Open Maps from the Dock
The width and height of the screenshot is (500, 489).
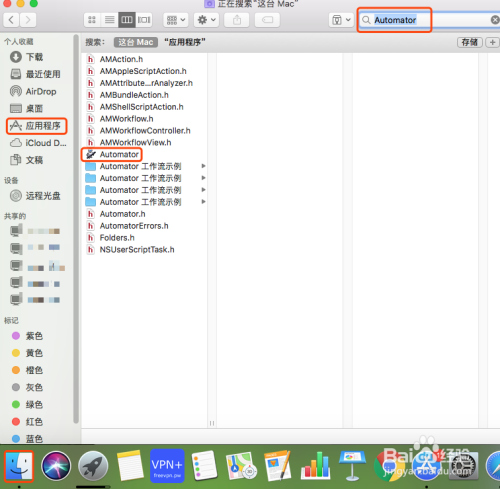pos(241,466)
